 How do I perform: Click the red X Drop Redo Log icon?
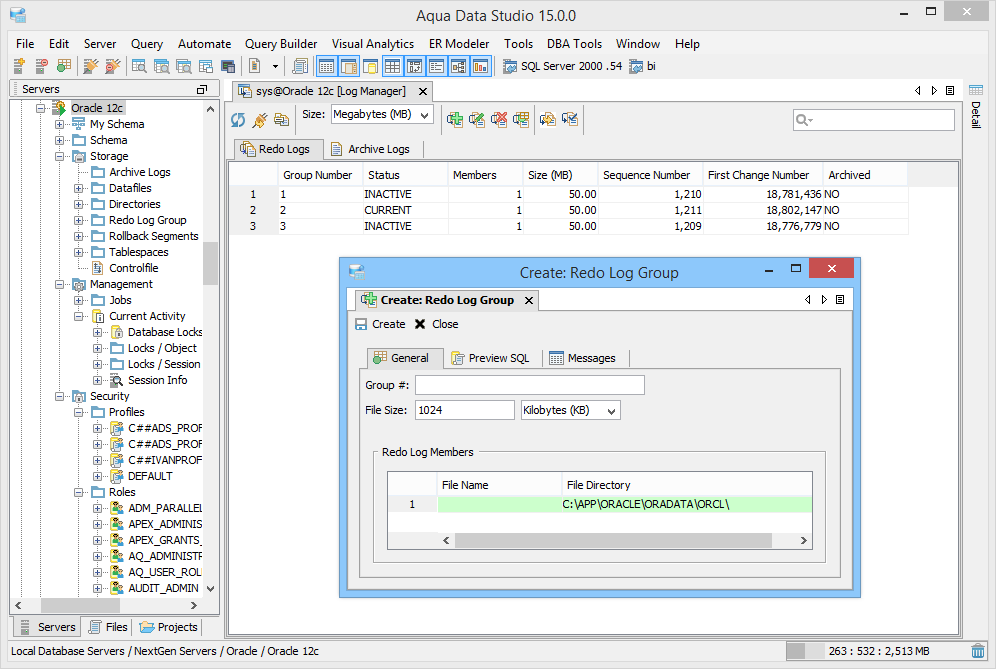point(499,119)
